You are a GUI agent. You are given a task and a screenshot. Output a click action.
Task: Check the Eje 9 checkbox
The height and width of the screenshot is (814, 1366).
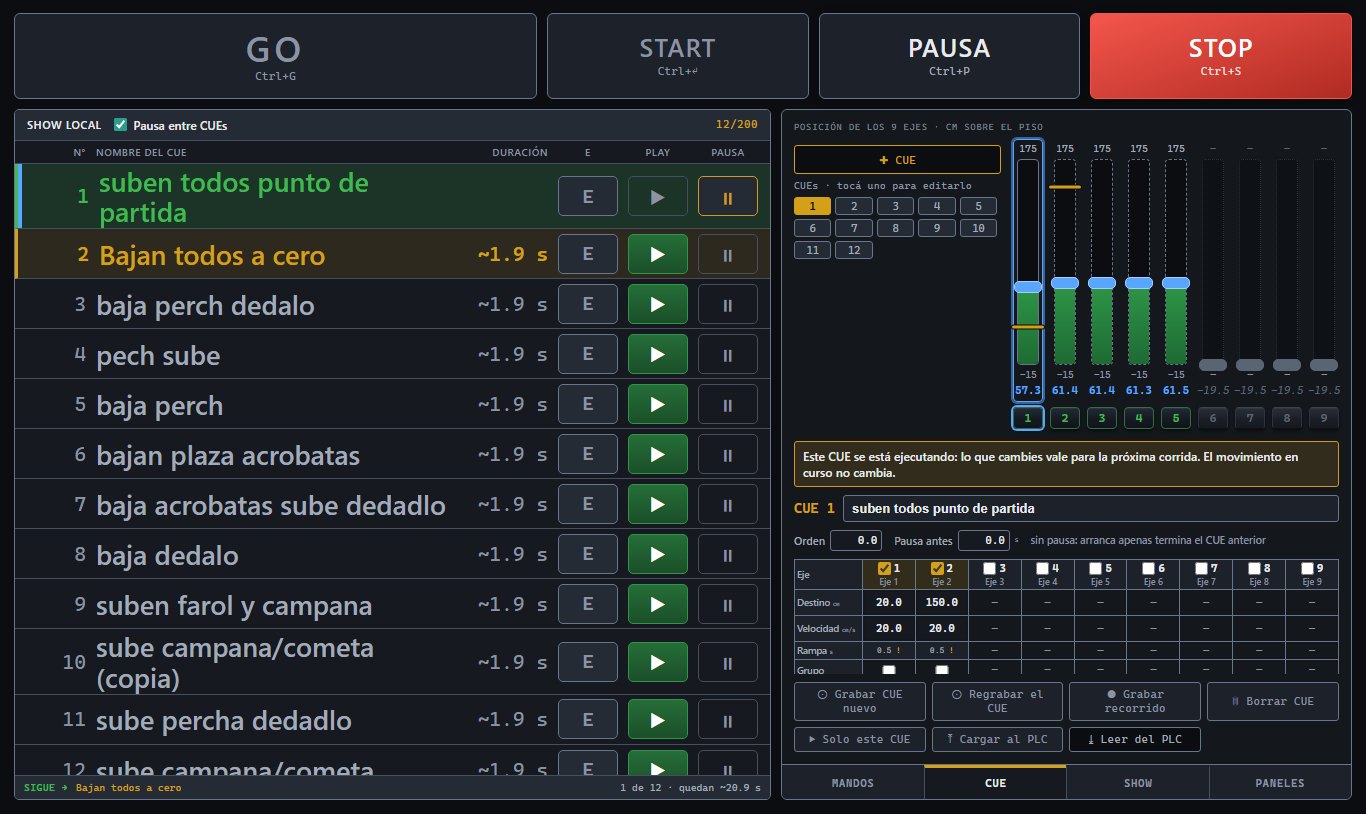click(1306, 568)
